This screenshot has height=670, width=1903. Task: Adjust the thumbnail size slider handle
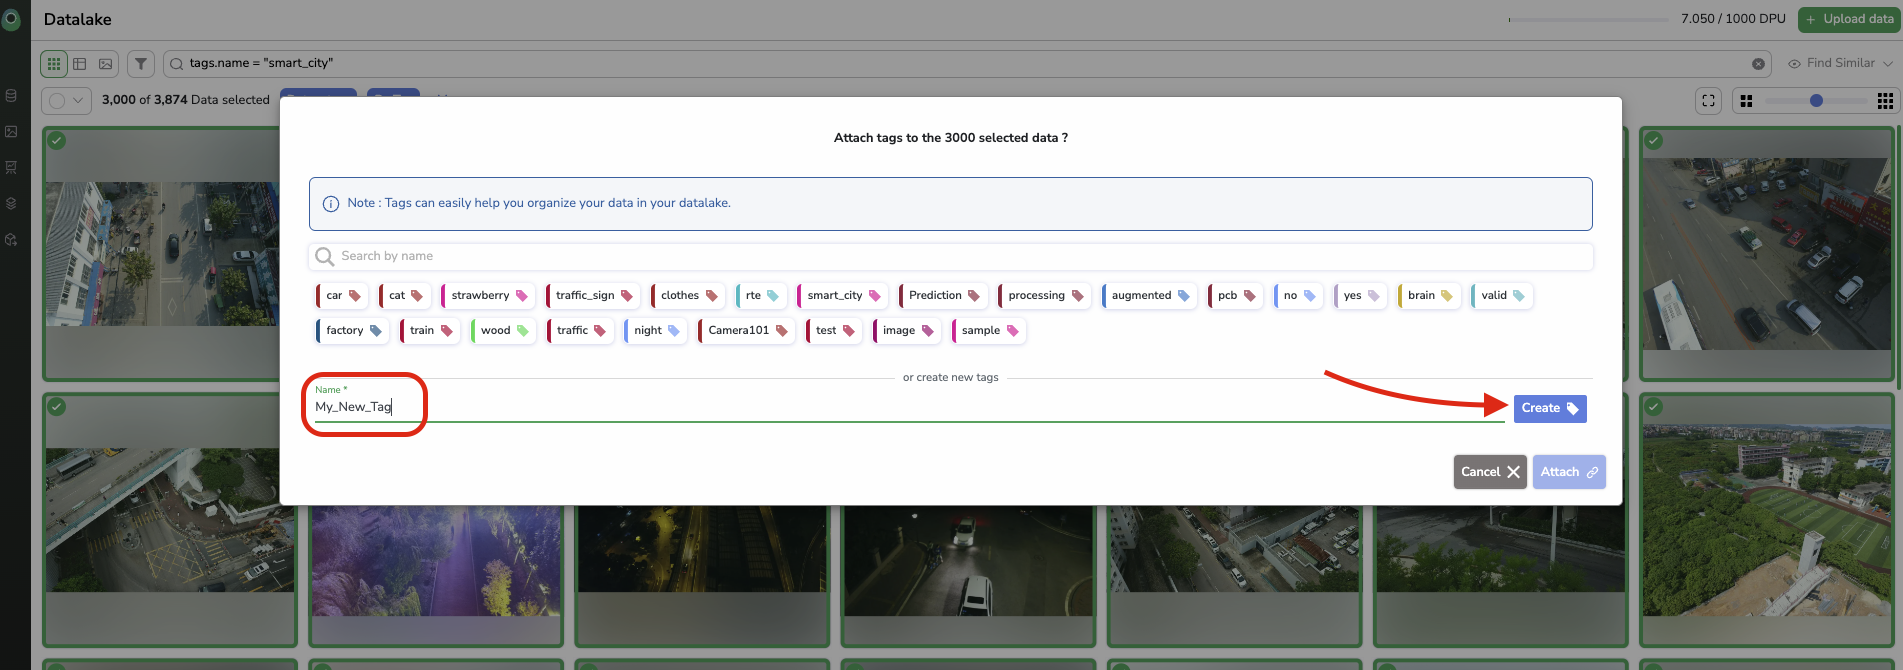point(1816,100)
